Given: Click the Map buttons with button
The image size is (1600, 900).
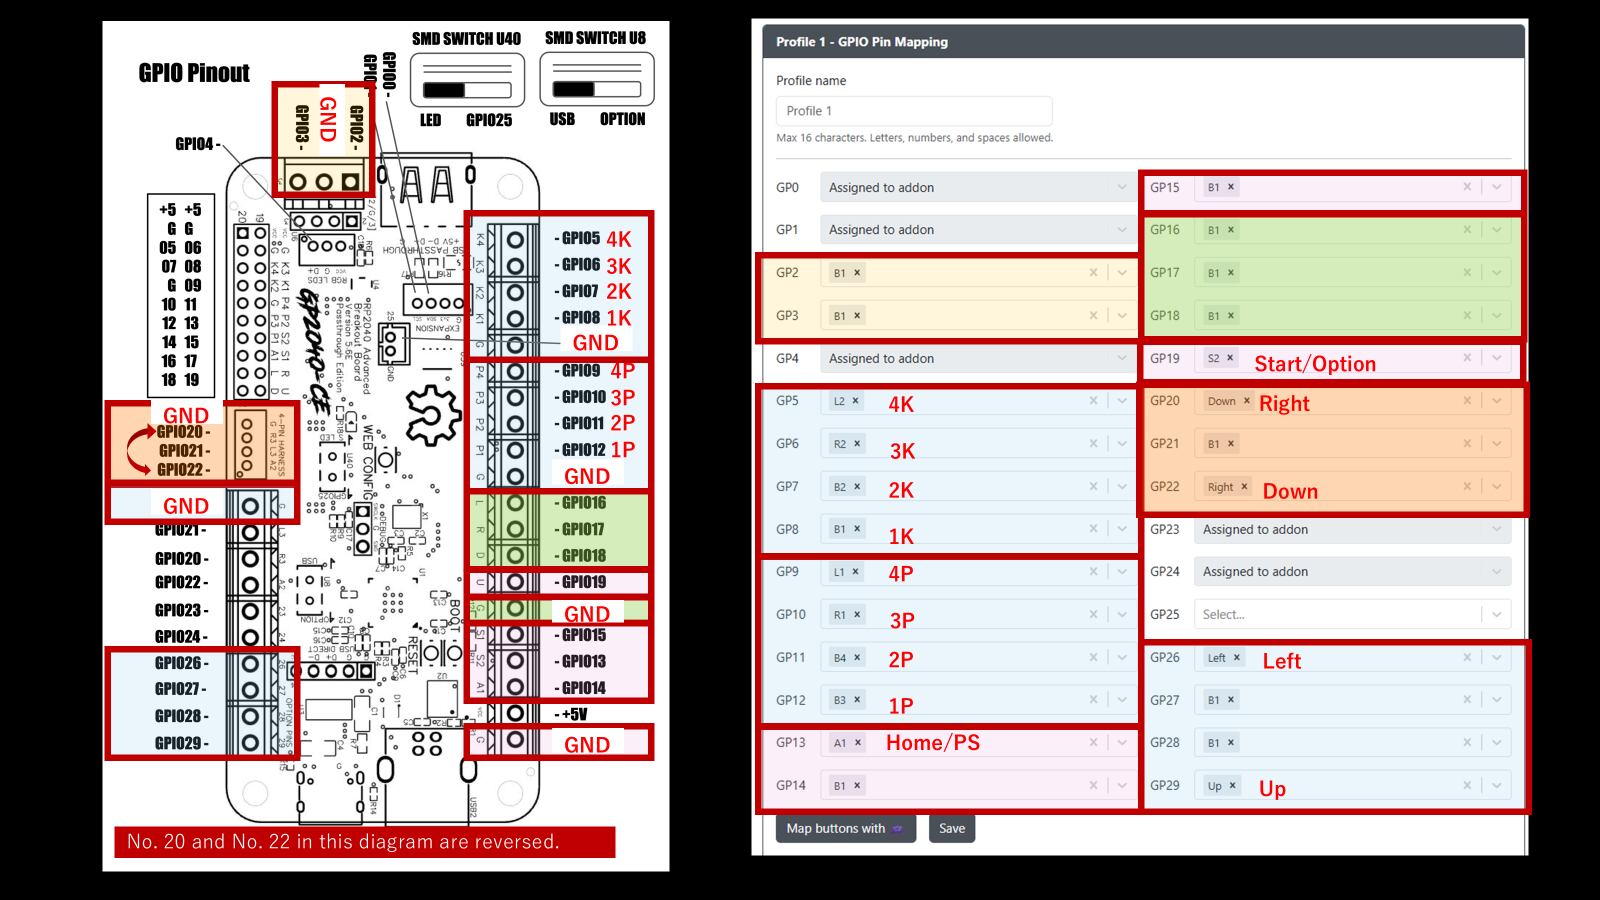Looking at the screenshot, I should pos(845,828).
